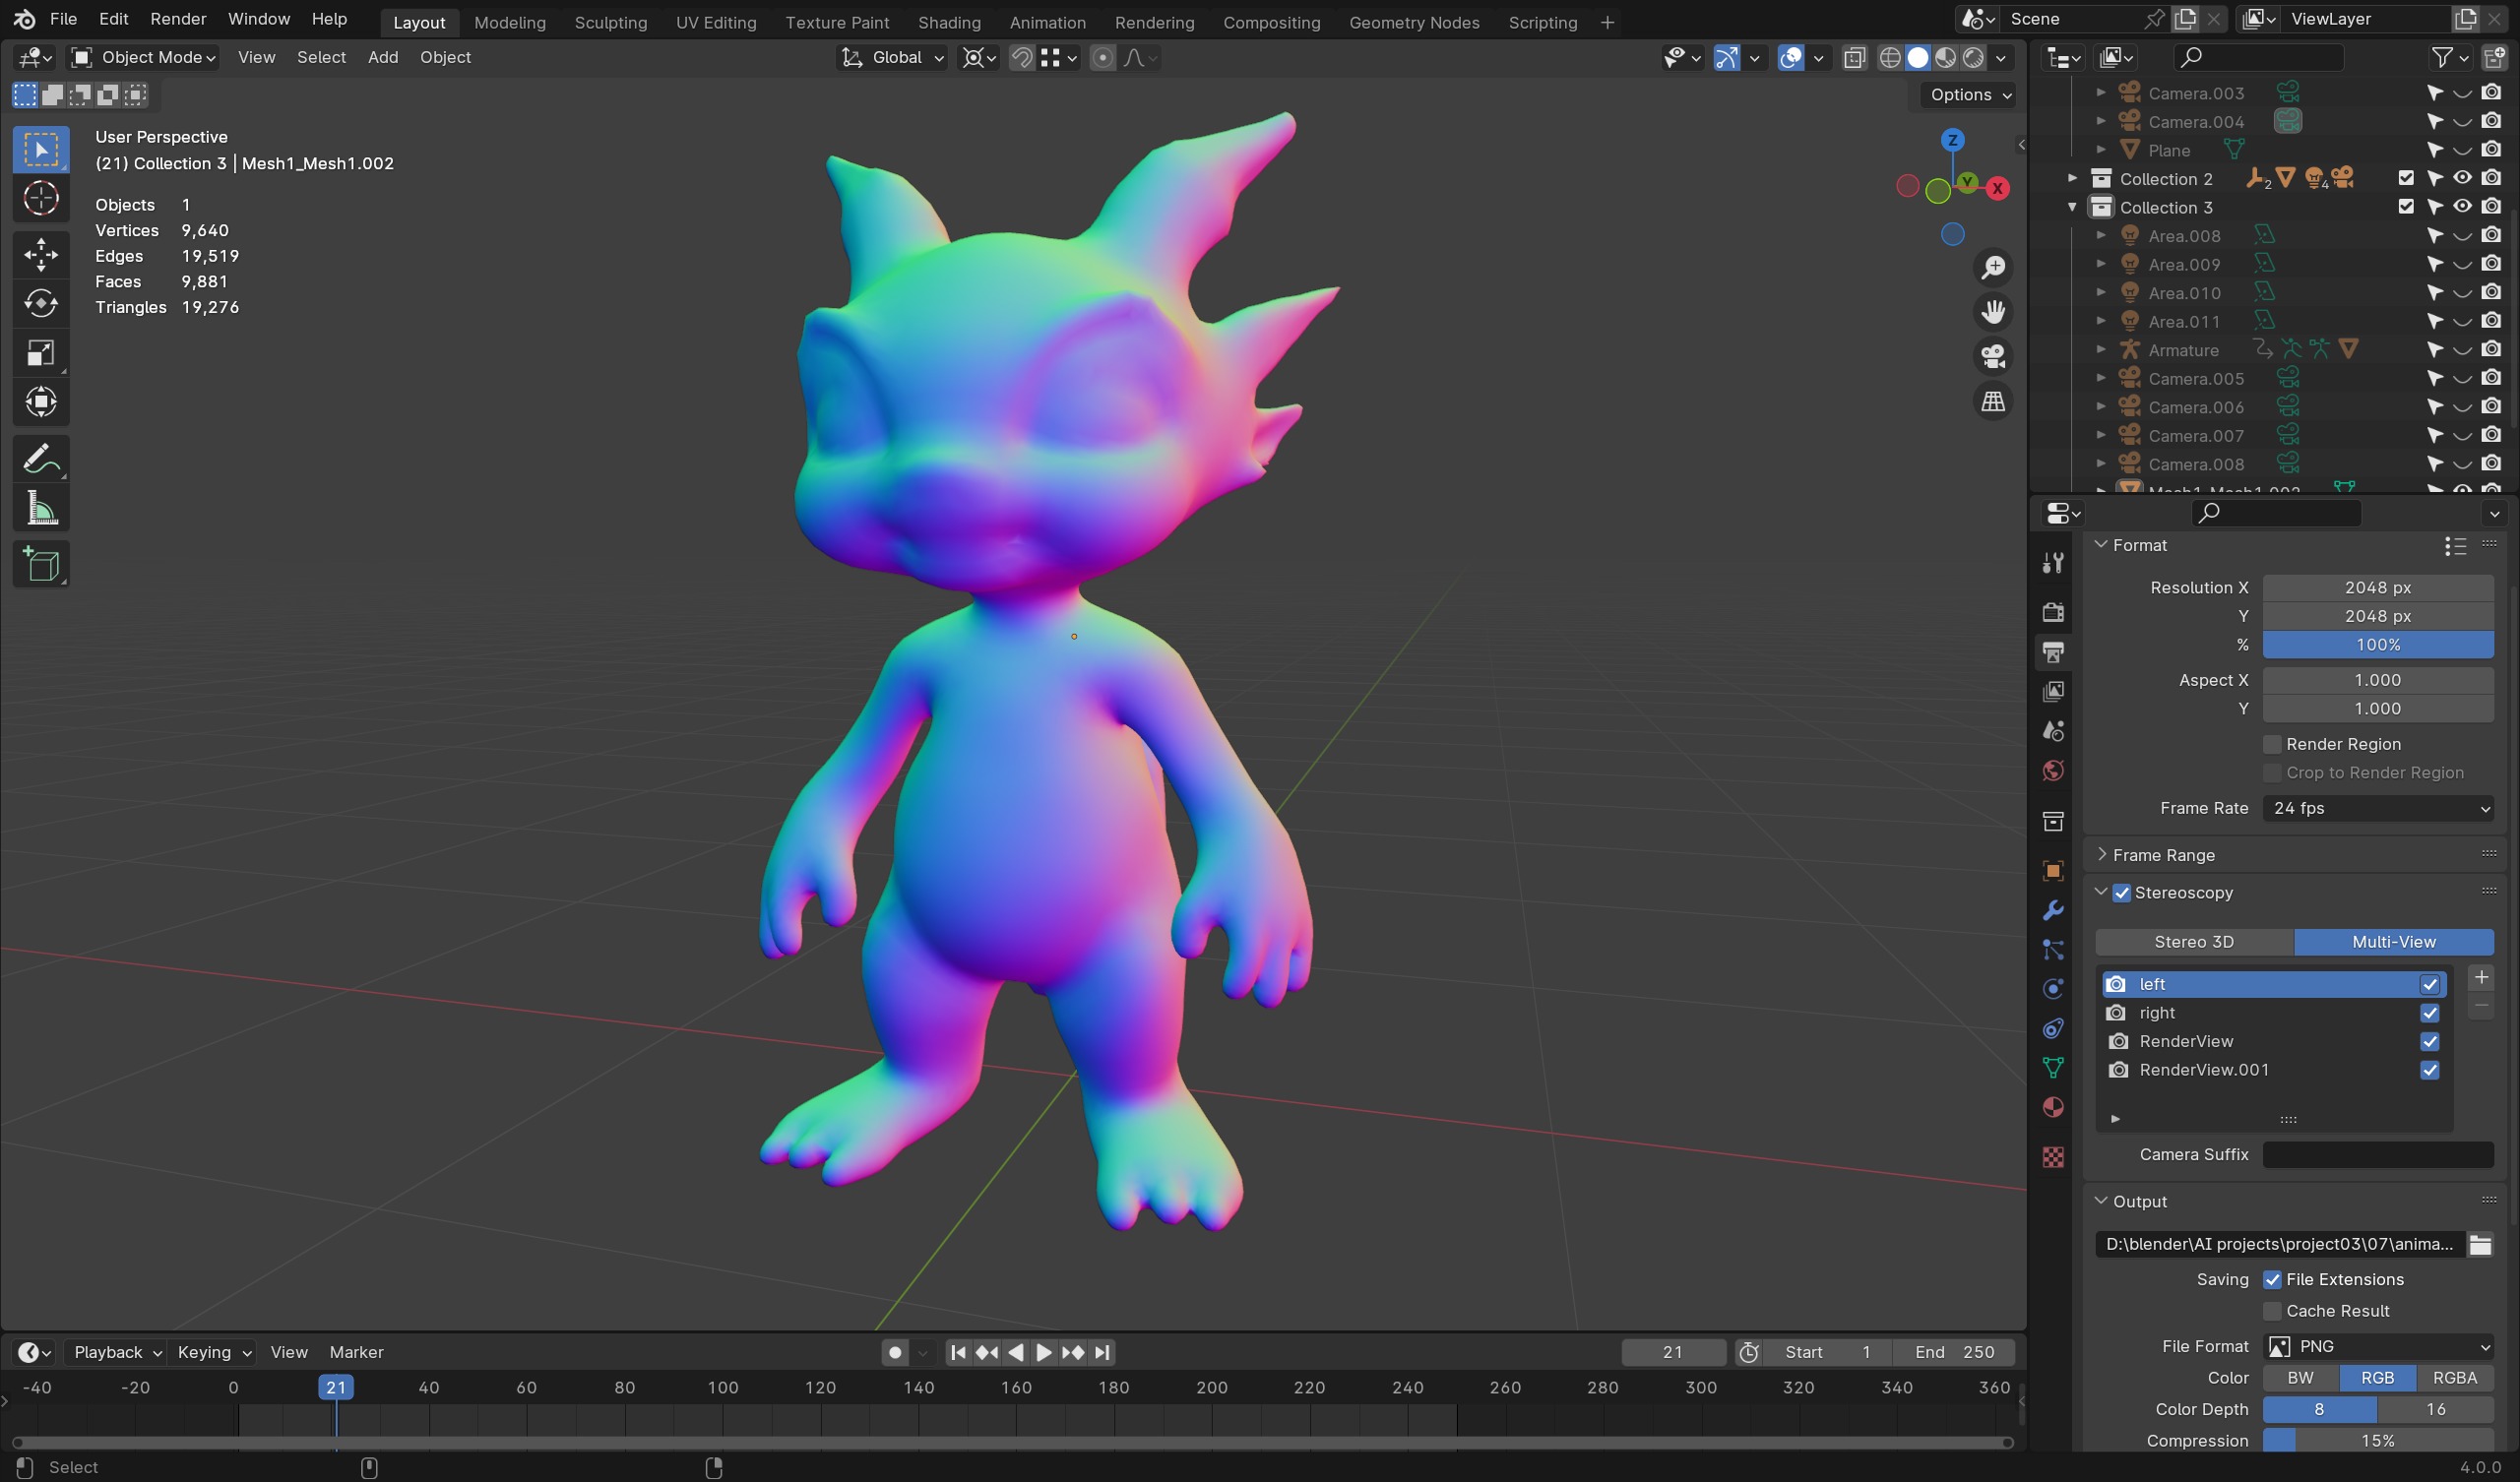Open the Object Mode dropdown
This screenshot has height=1482, width=2520.
[x=143, y=58]
